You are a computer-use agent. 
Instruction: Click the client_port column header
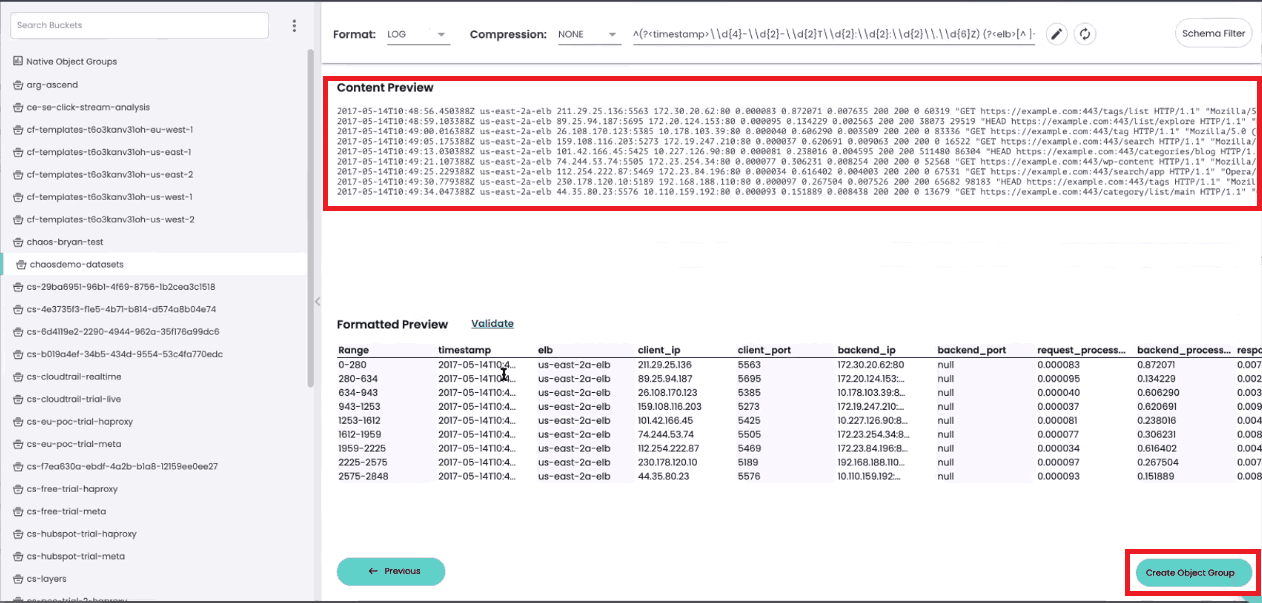[x=764, y=350]
